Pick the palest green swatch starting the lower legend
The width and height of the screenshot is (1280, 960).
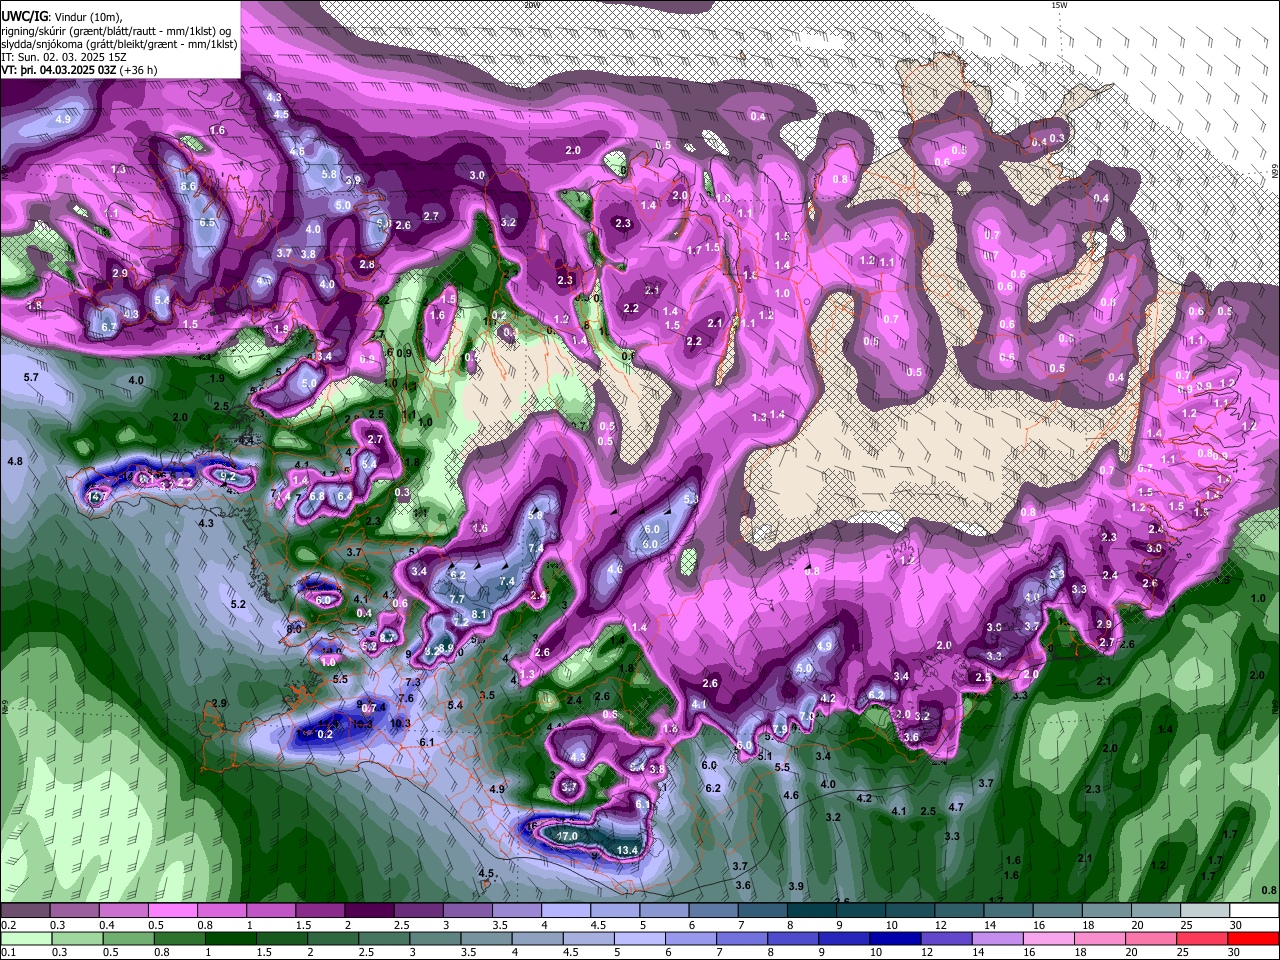[x=25, y=938]
